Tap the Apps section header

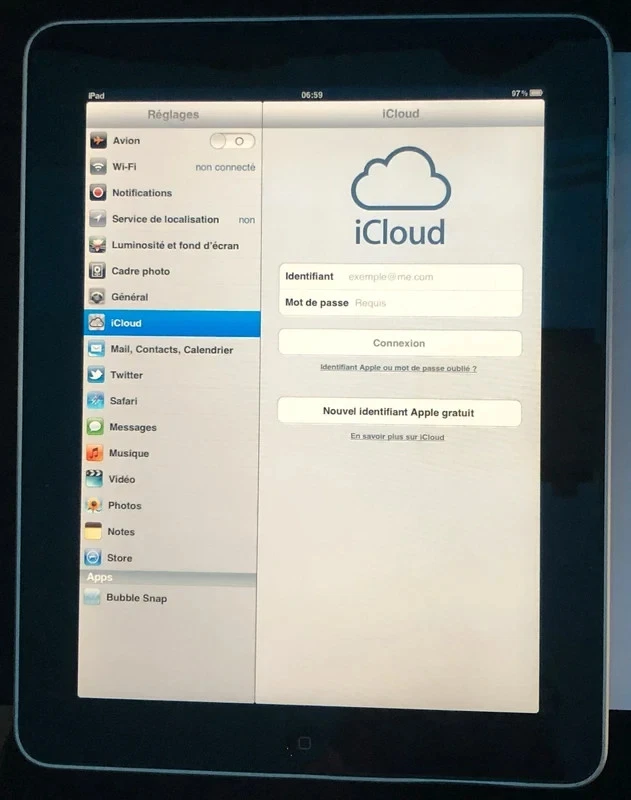(x=168, y=577)
